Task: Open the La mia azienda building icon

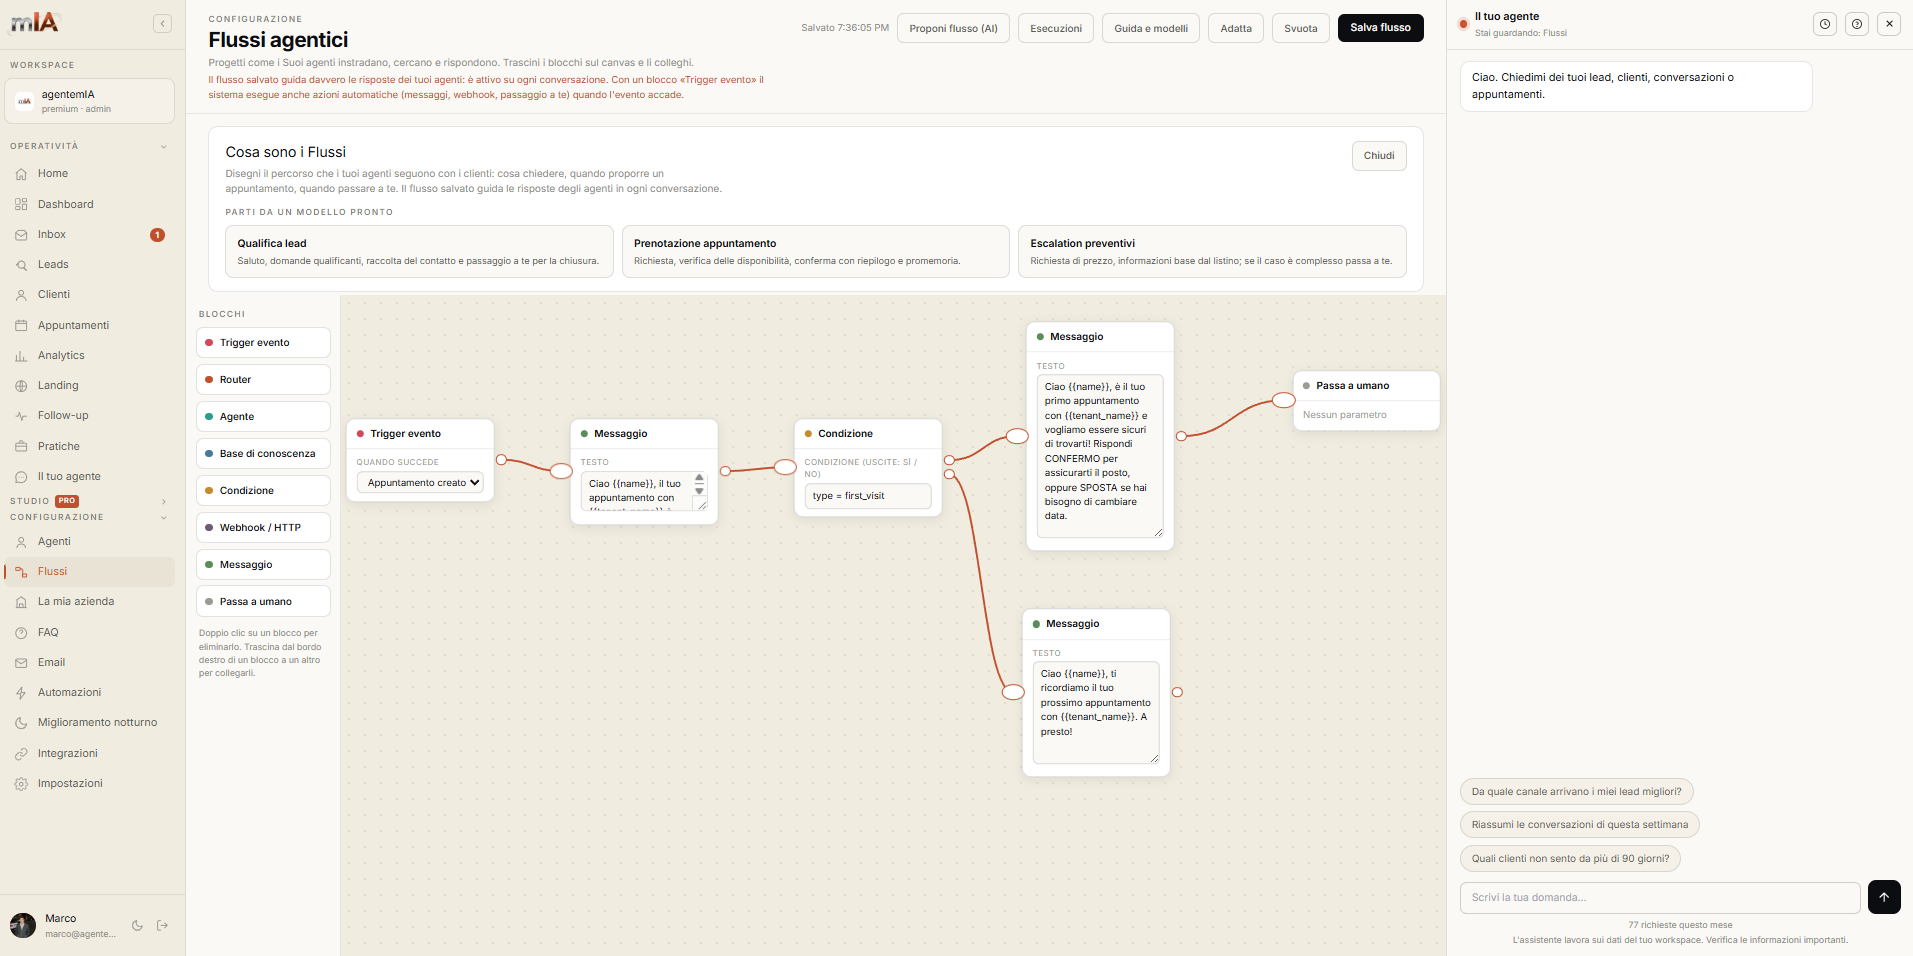Action: point(21,602)
